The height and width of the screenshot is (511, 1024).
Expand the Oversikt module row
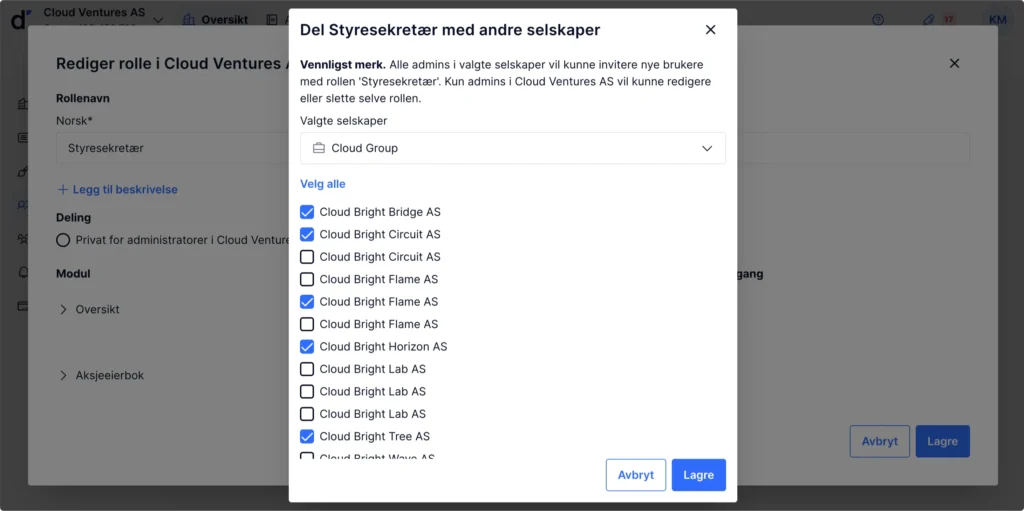tap(64, 310)
